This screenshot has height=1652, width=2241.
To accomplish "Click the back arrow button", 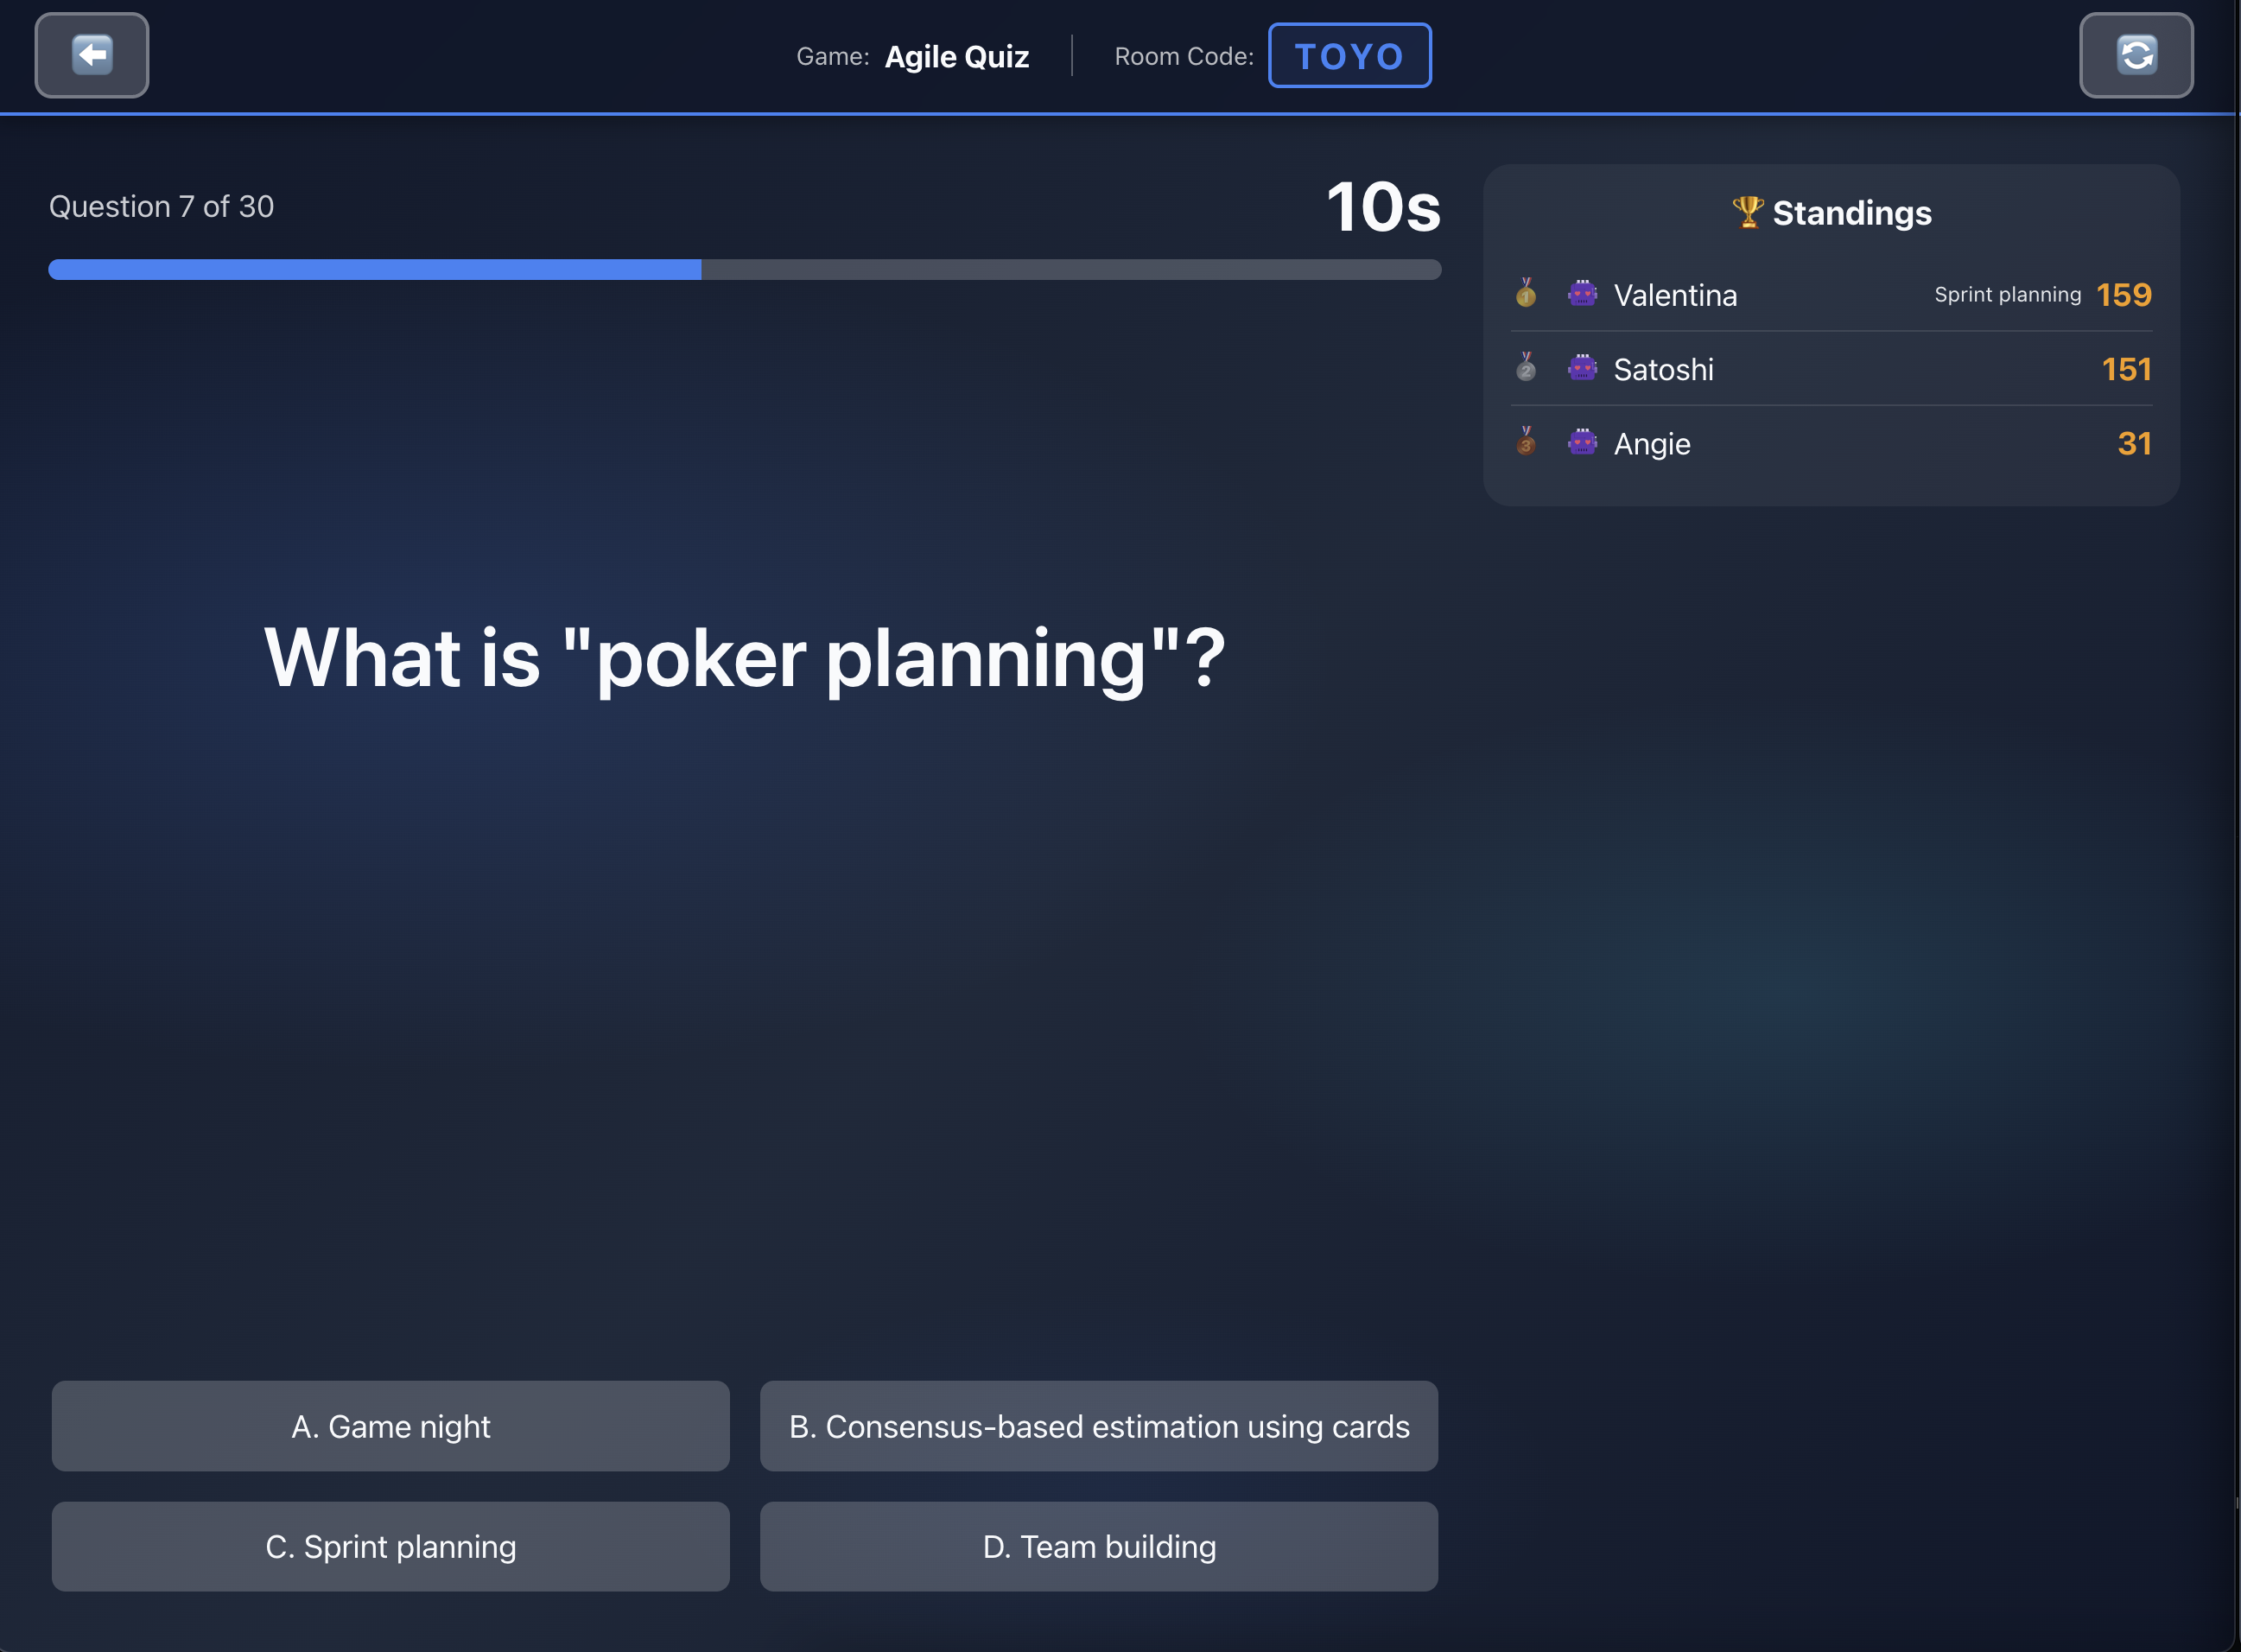I will 92,55.
